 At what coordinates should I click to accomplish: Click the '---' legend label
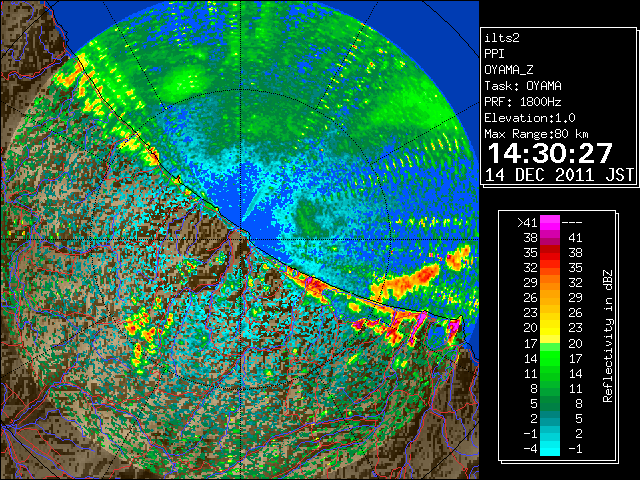coord(572,223)
